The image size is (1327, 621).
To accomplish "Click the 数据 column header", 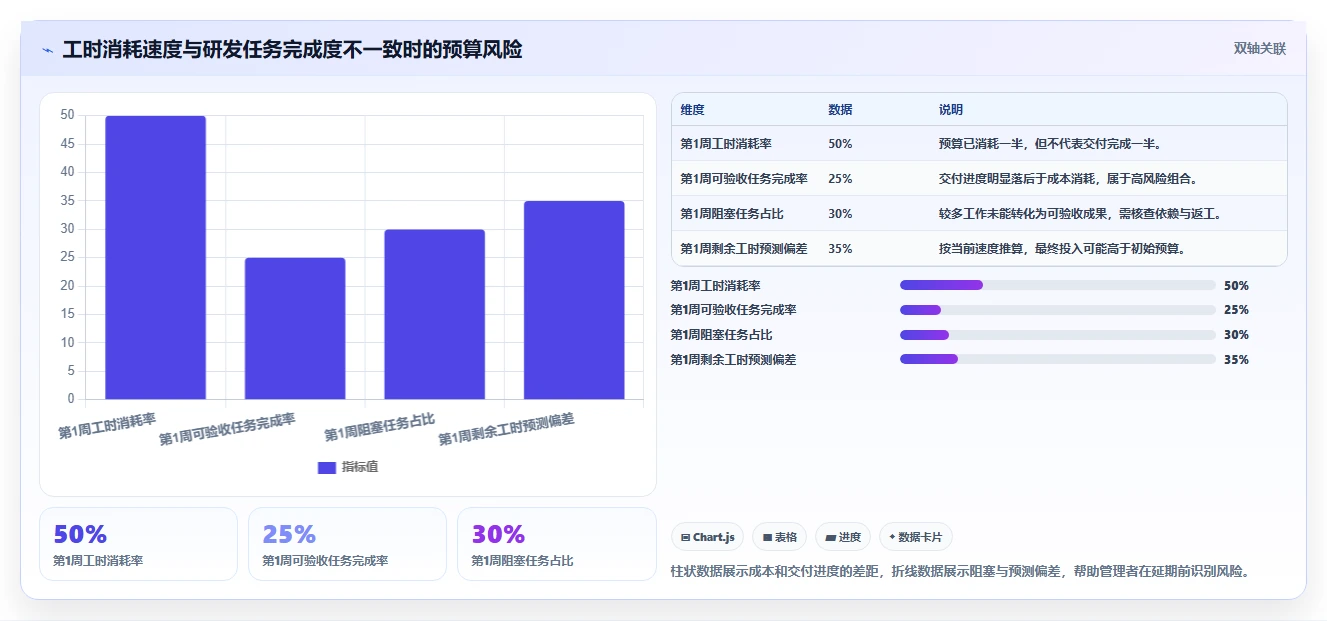I will point(840,110).
